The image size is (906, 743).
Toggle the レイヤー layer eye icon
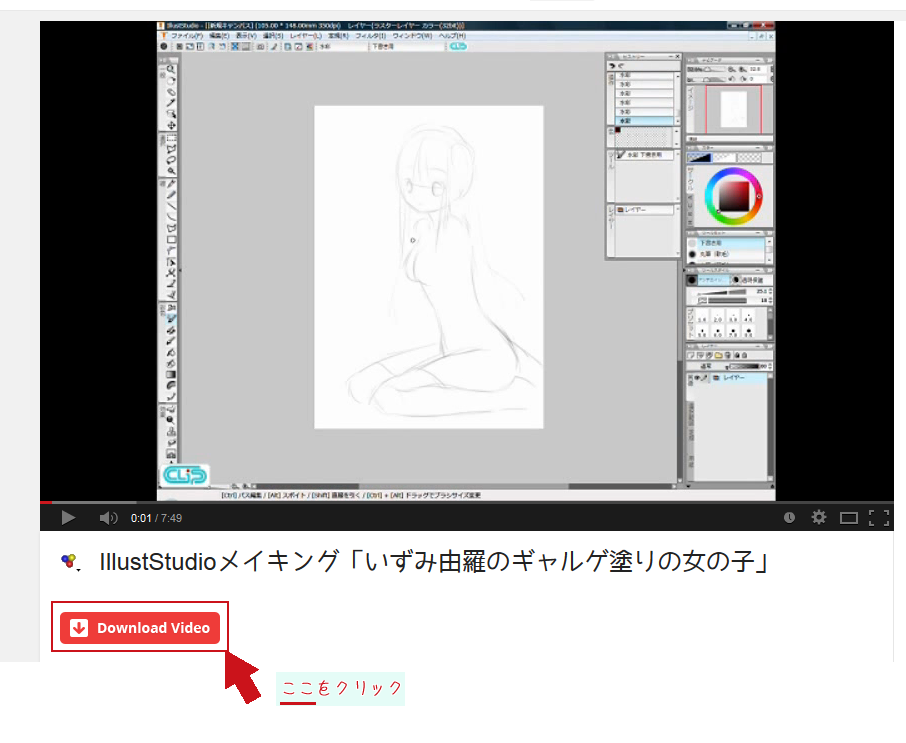697,377
